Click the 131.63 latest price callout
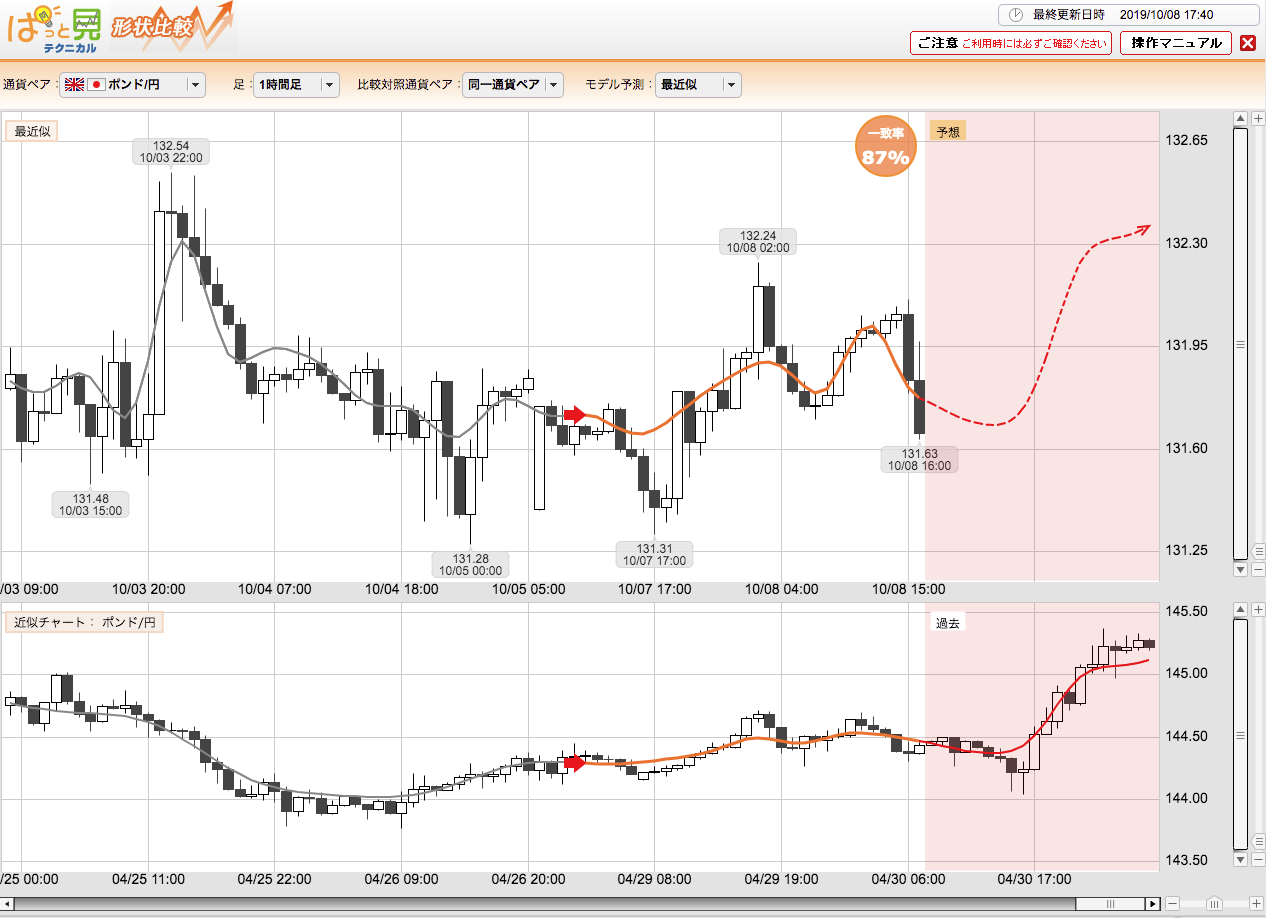The width and height of the screenshot is (1266, 918). click(x=919, y=459)
